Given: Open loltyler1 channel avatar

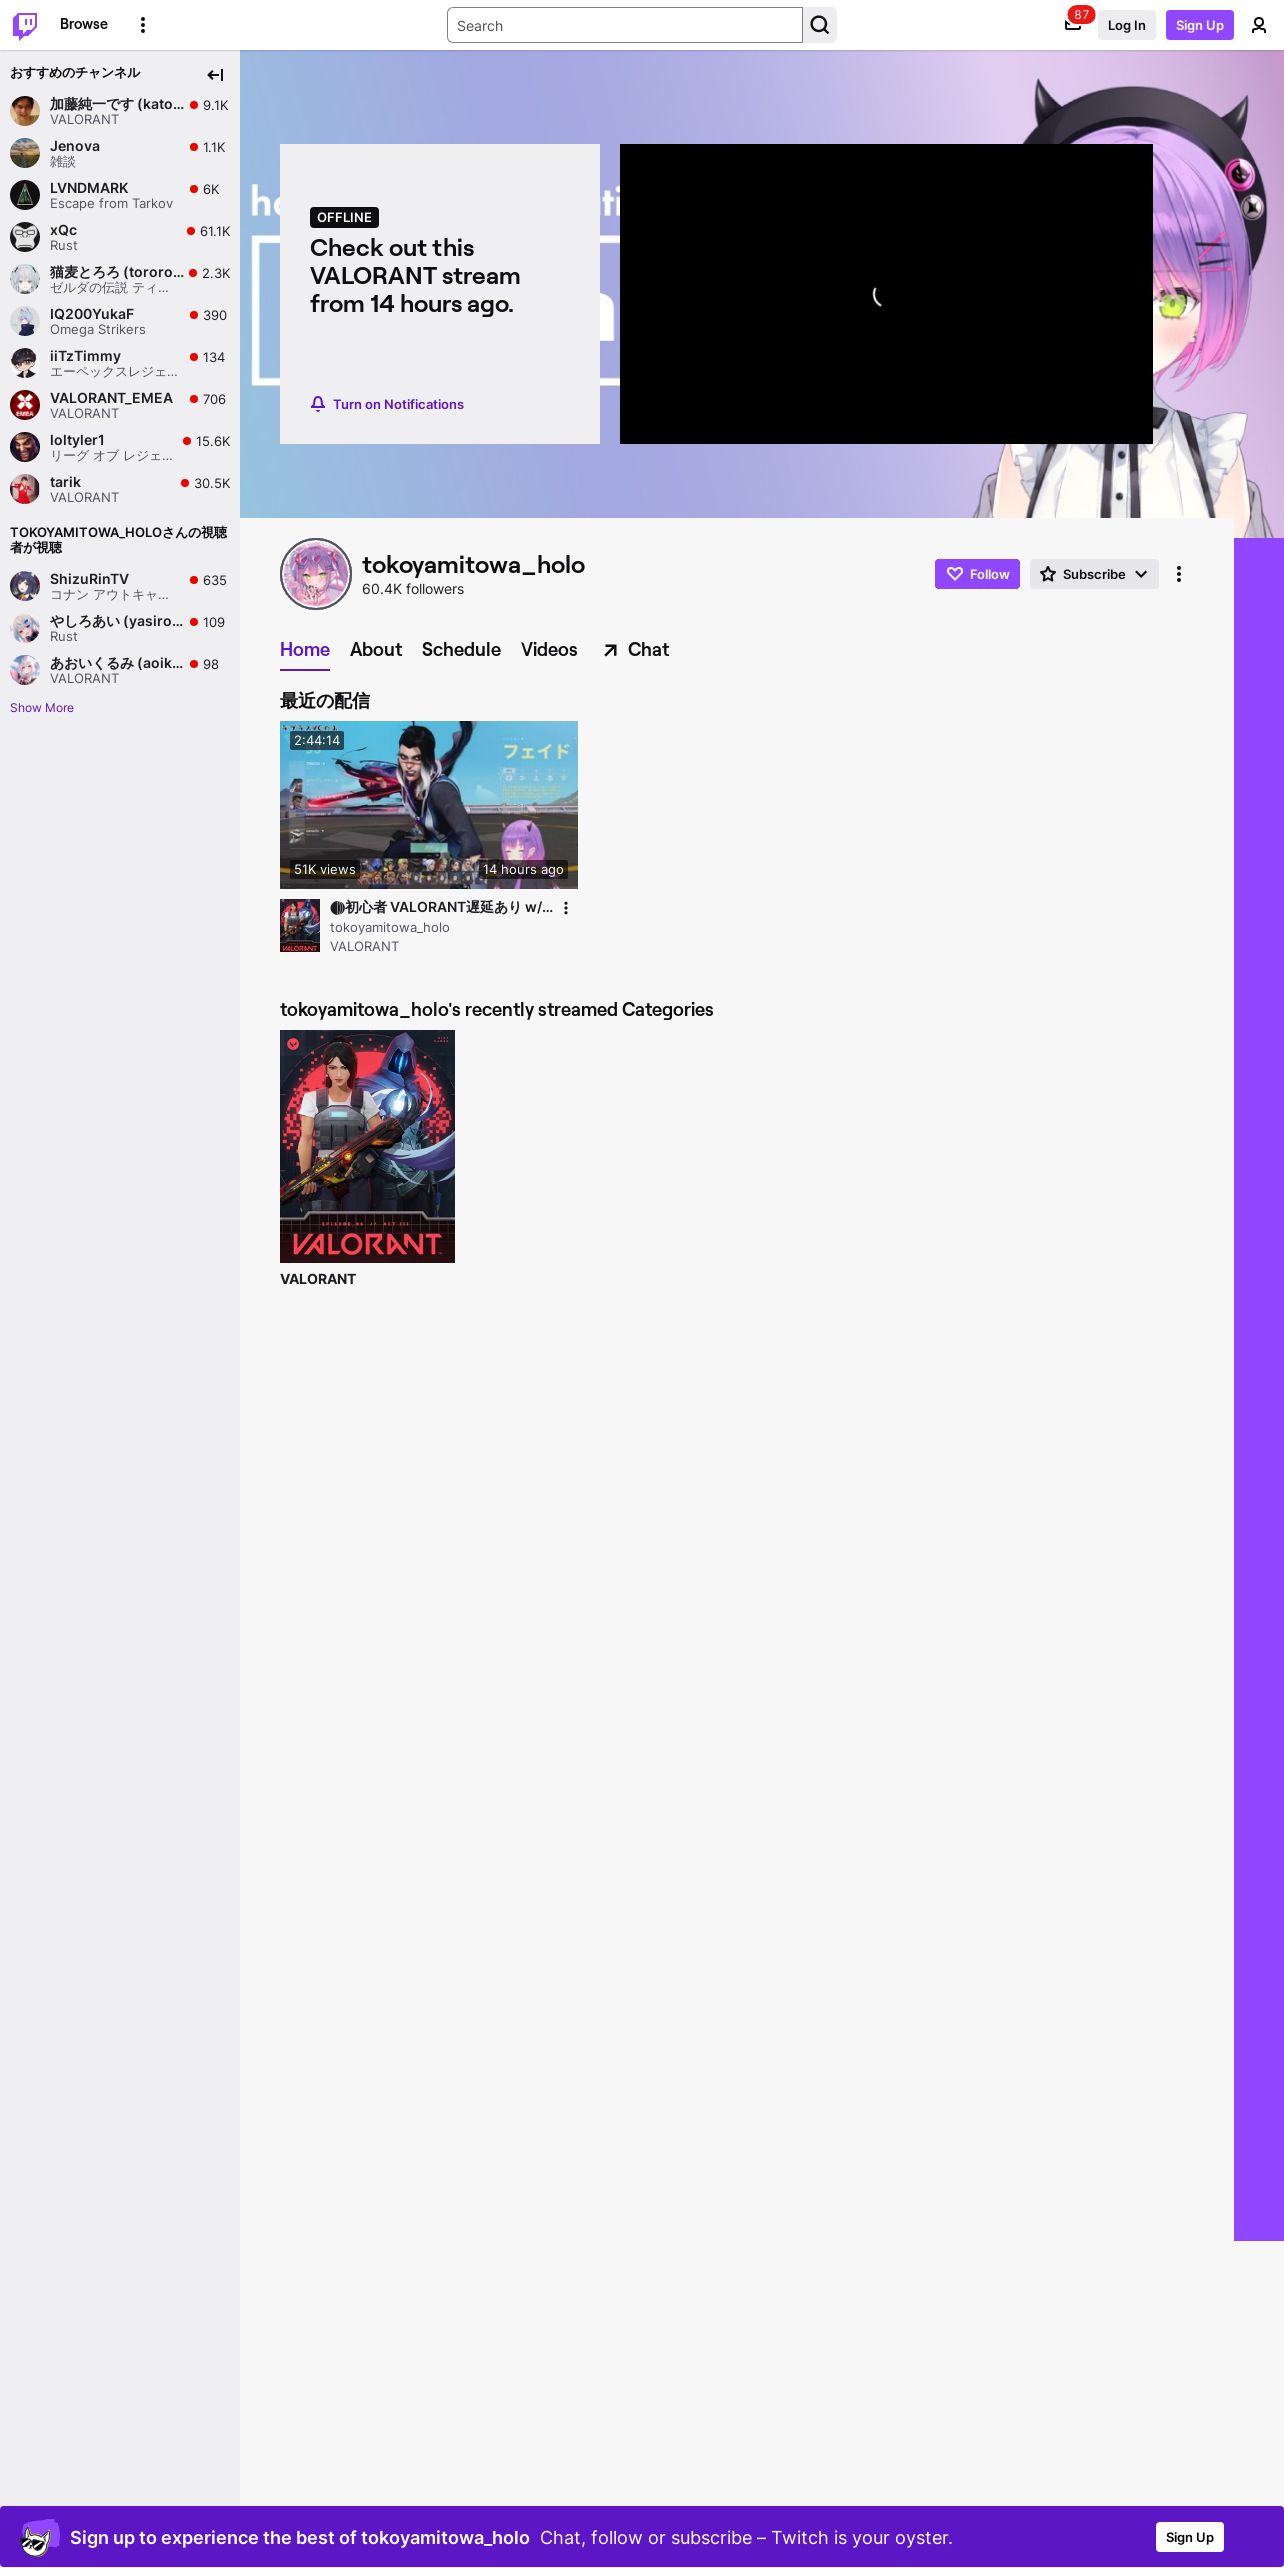Looking at the screenshot, I should coord(25,447).
